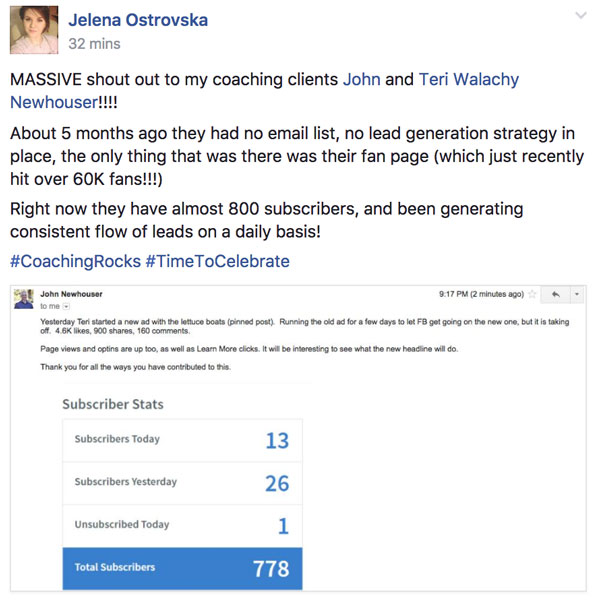
Task: Open the #CoachingRocks hashtag
Action: point(75,261)
